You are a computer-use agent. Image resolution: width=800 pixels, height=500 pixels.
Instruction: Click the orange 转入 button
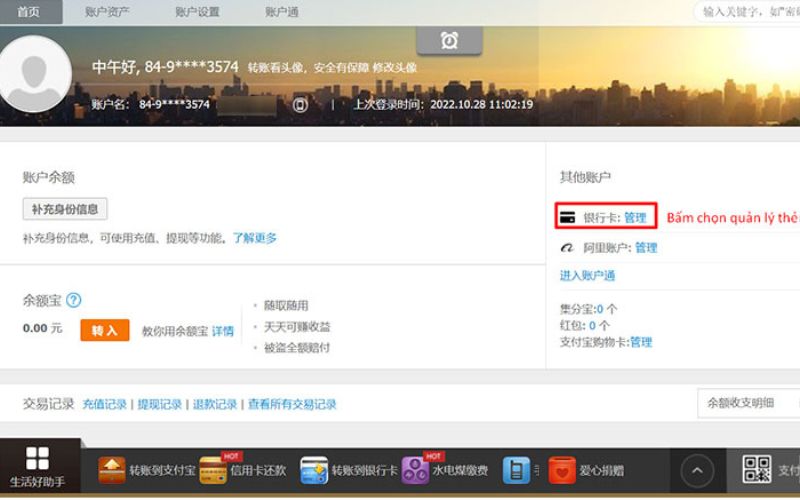coord(105,330)
